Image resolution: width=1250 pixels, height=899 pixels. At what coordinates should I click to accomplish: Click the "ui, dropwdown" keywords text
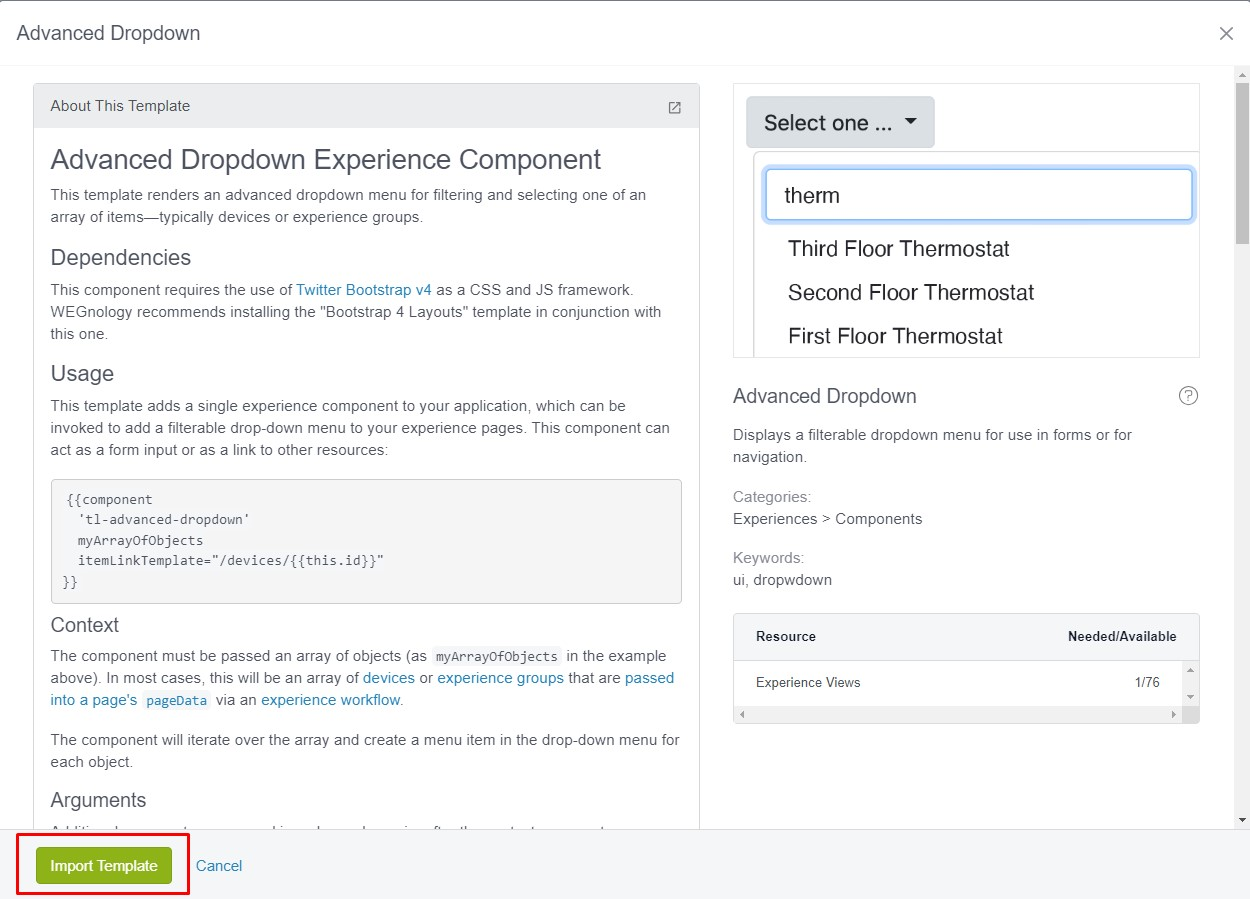782,580
